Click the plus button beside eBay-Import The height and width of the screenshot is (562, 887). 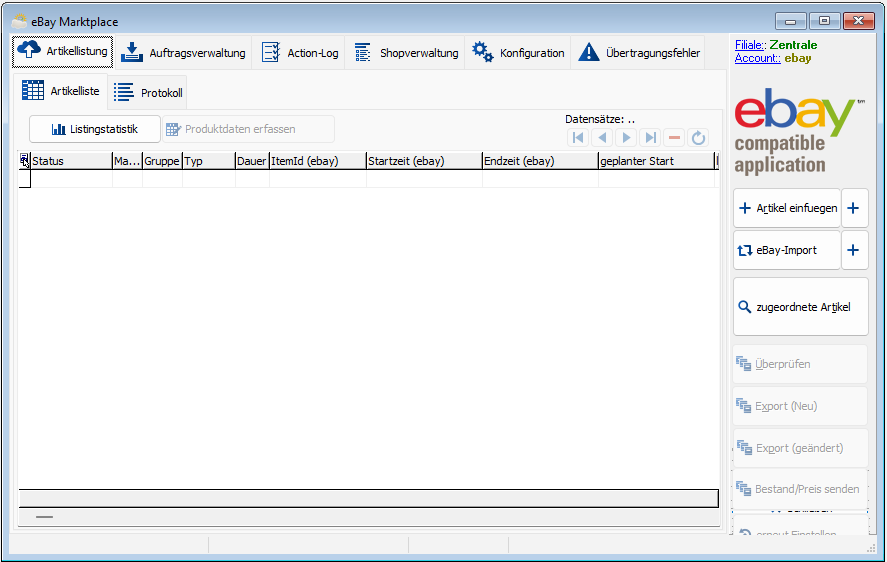[x=854, y=250]
